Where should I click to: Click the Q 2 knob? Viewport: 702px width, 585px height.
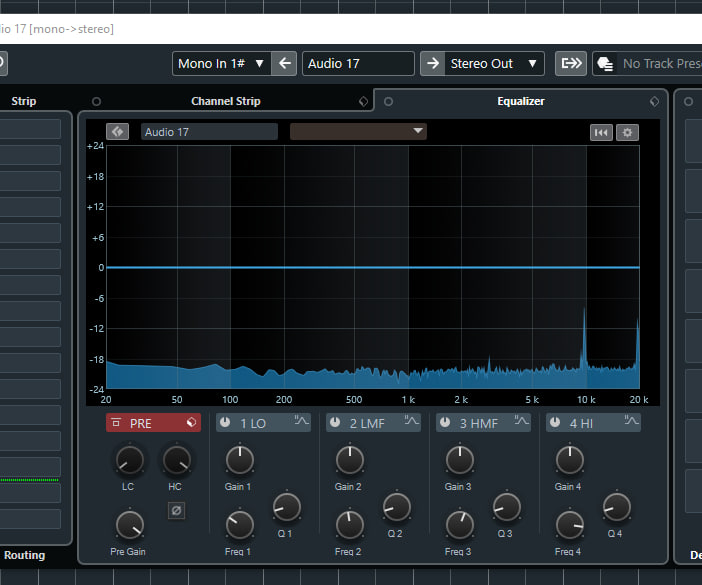tap(397, 507)
